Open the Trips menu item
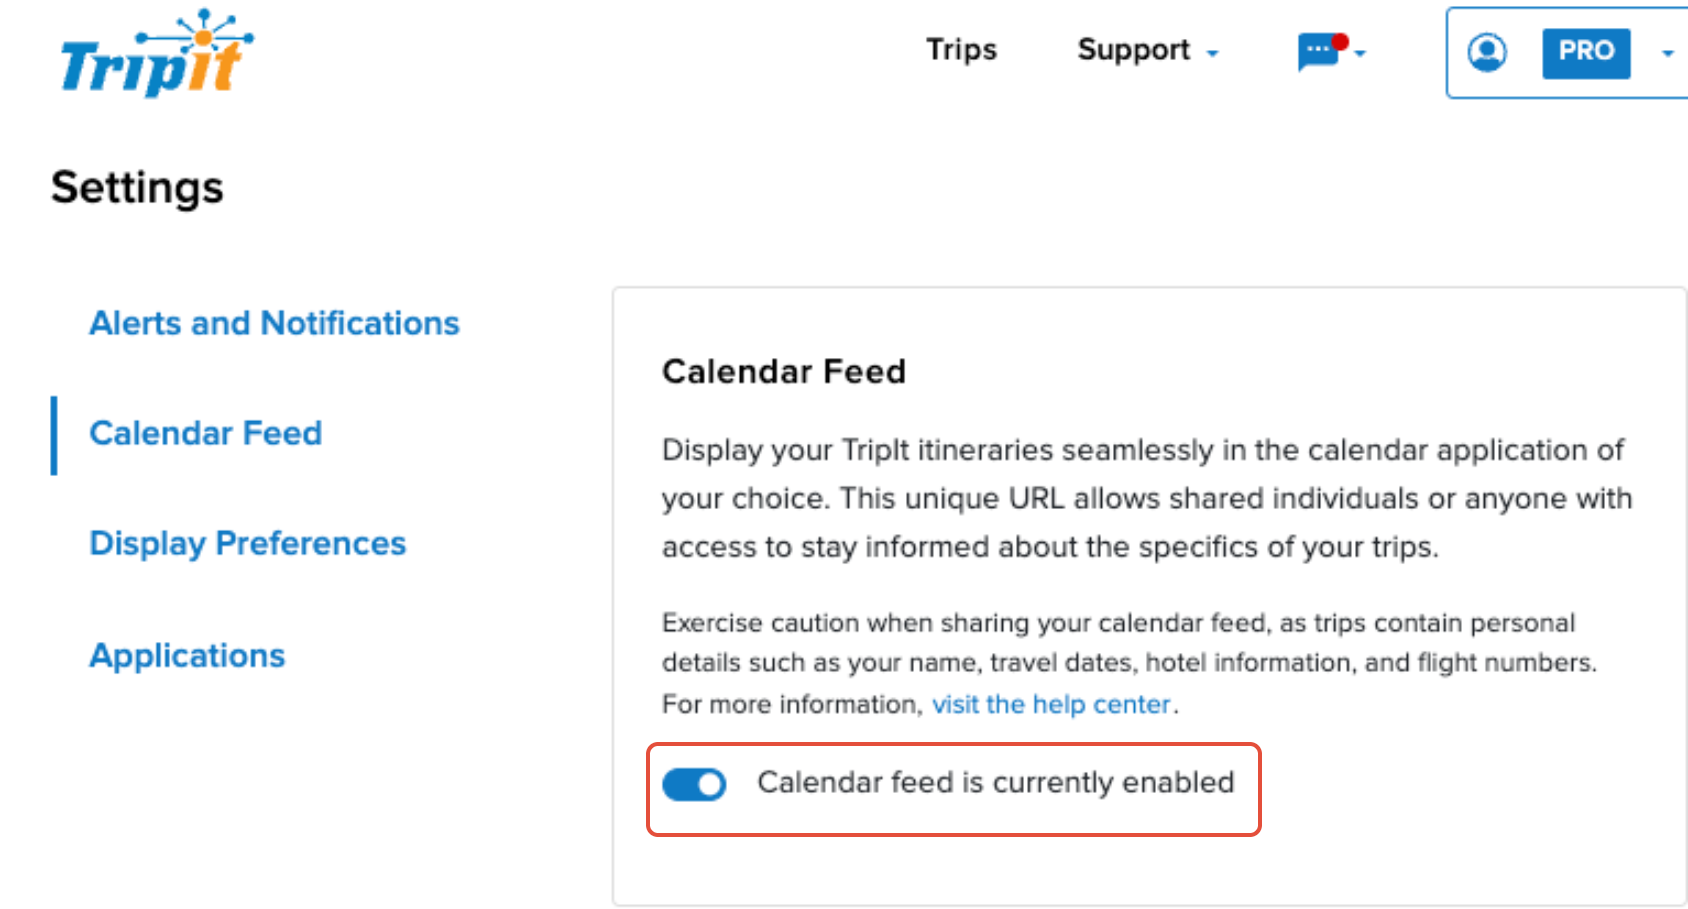Viewport: 1688px width, 909px height. 961,50
